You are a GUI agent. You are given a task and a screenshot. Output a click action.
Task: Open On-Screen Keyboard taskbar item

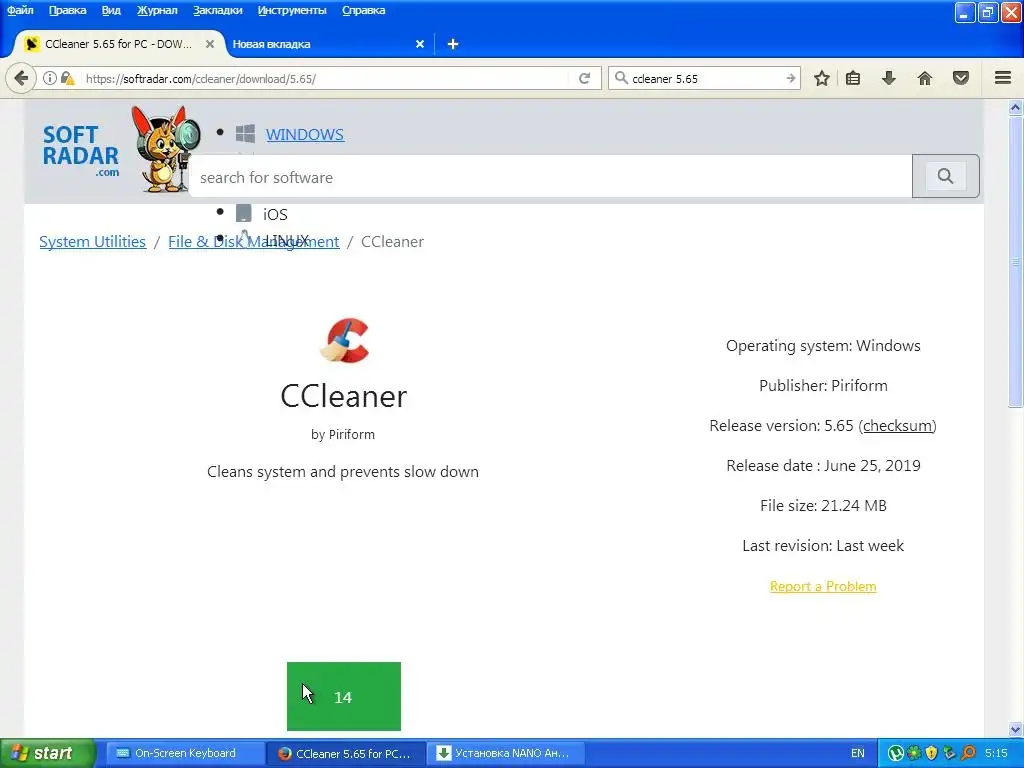tap(185, 753)
